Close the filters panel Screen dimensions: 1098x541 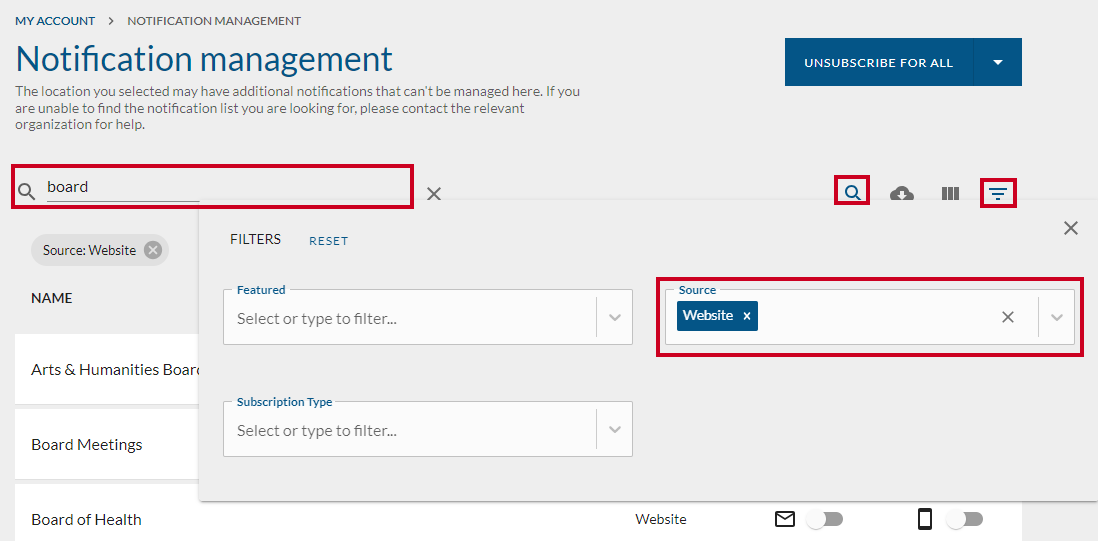(1071, 227)
